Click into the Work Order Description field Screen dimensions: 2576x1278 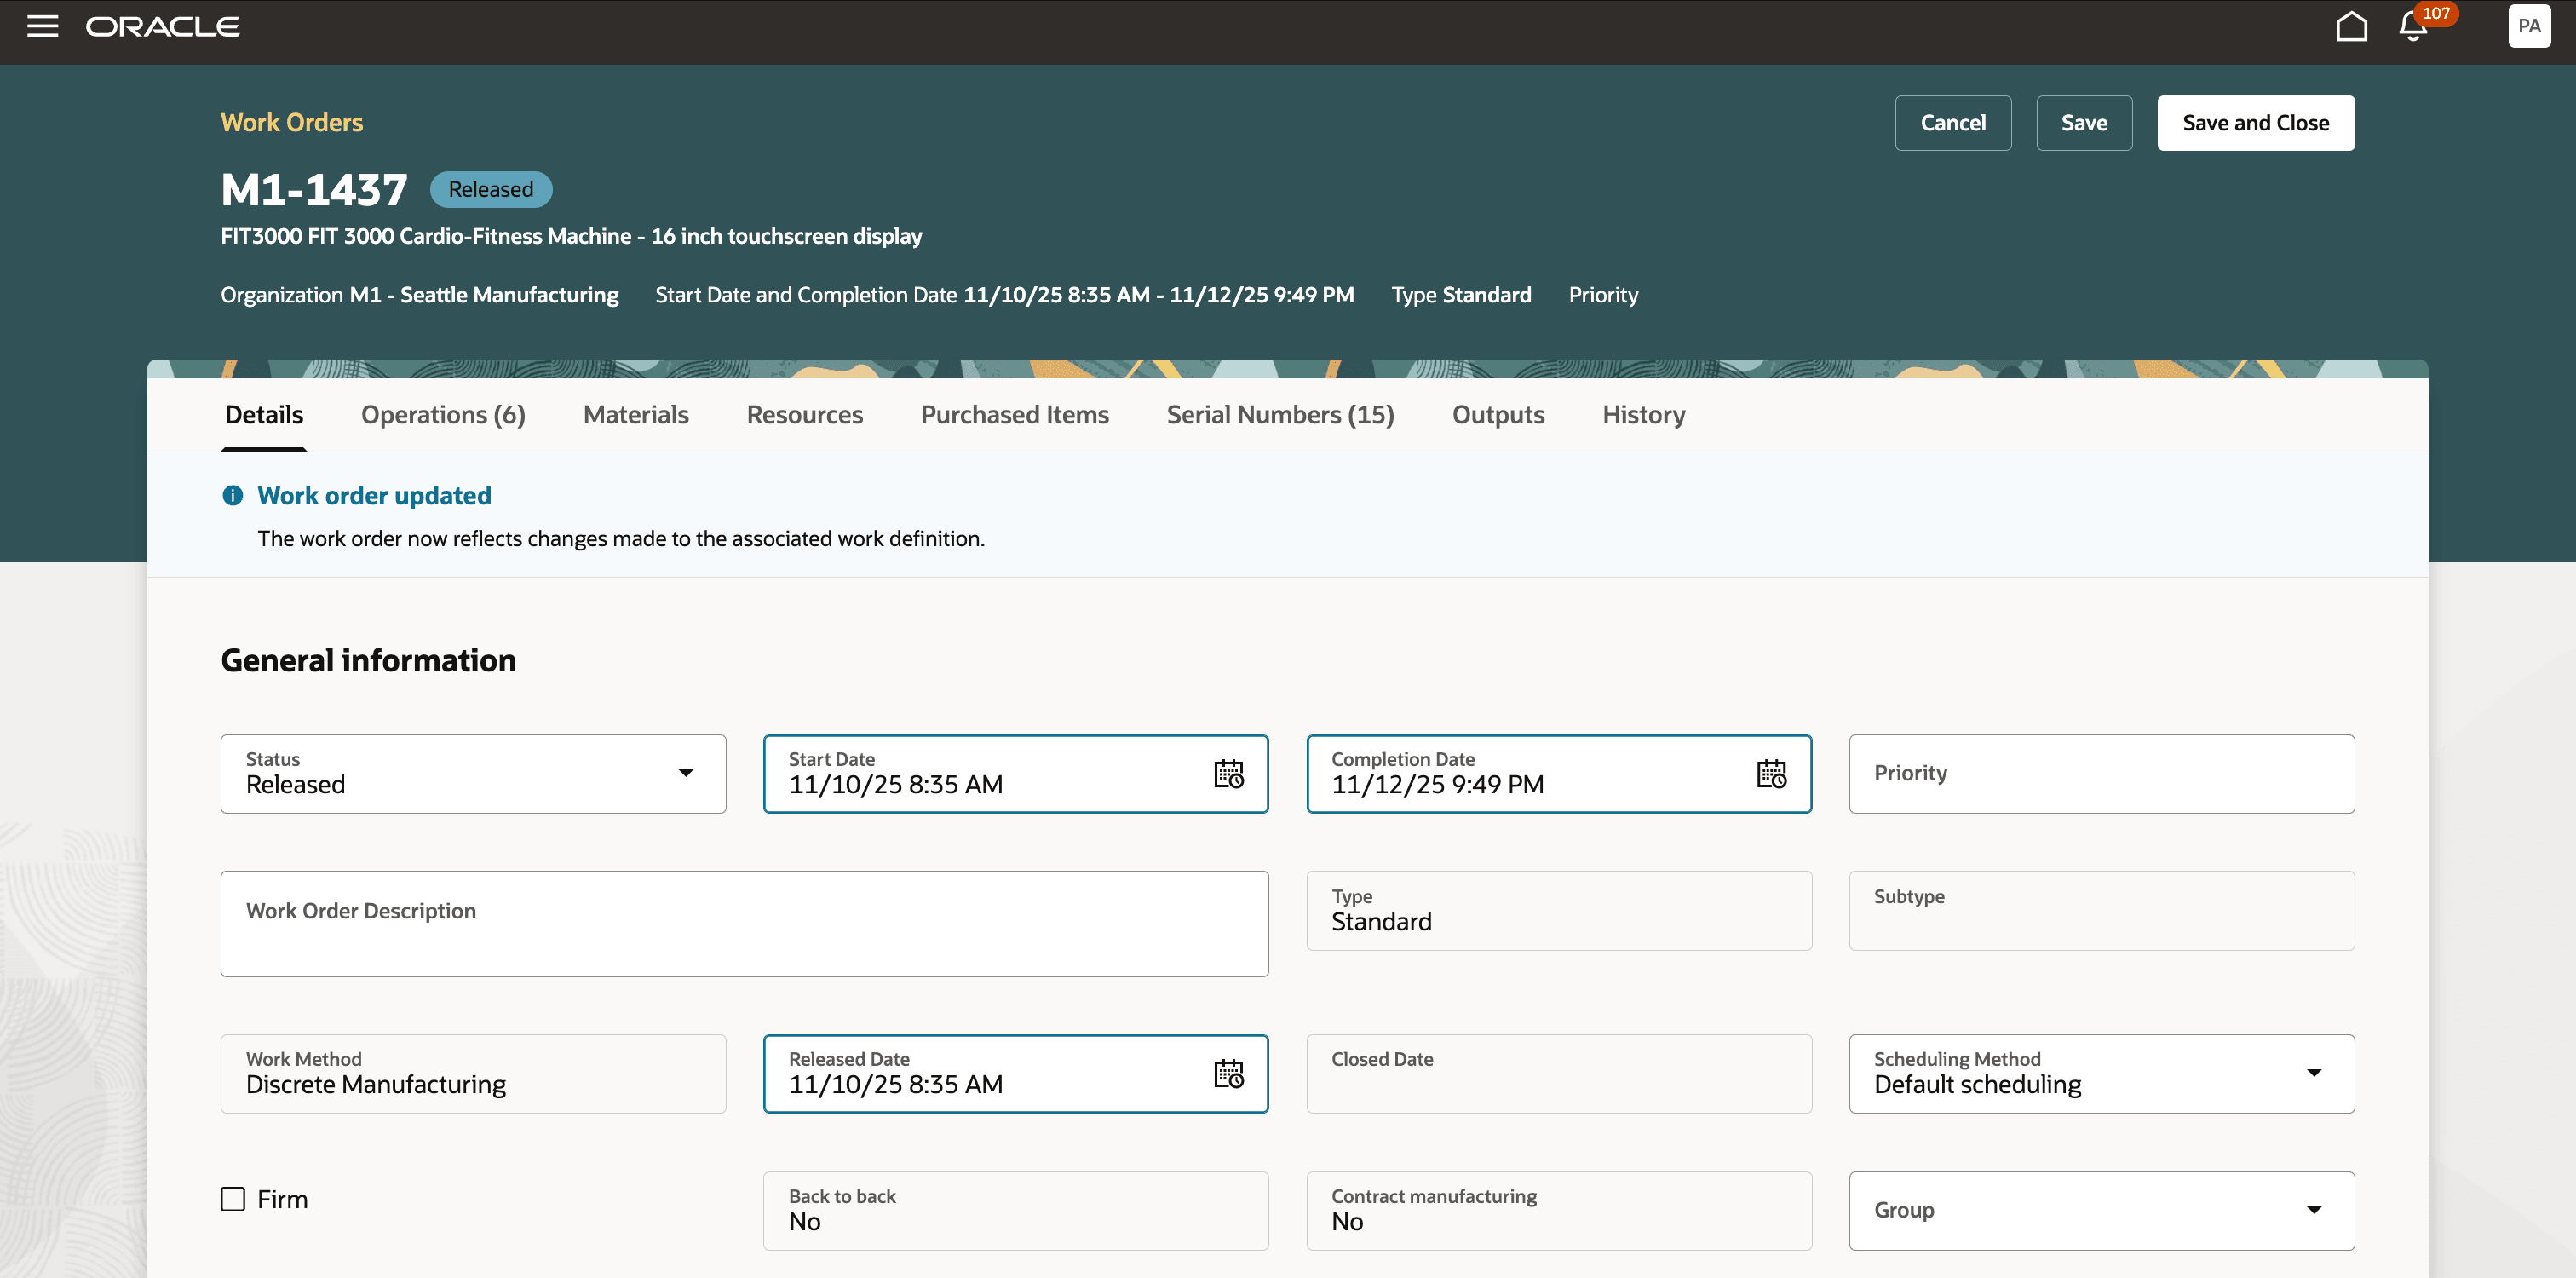coord(743,924)
